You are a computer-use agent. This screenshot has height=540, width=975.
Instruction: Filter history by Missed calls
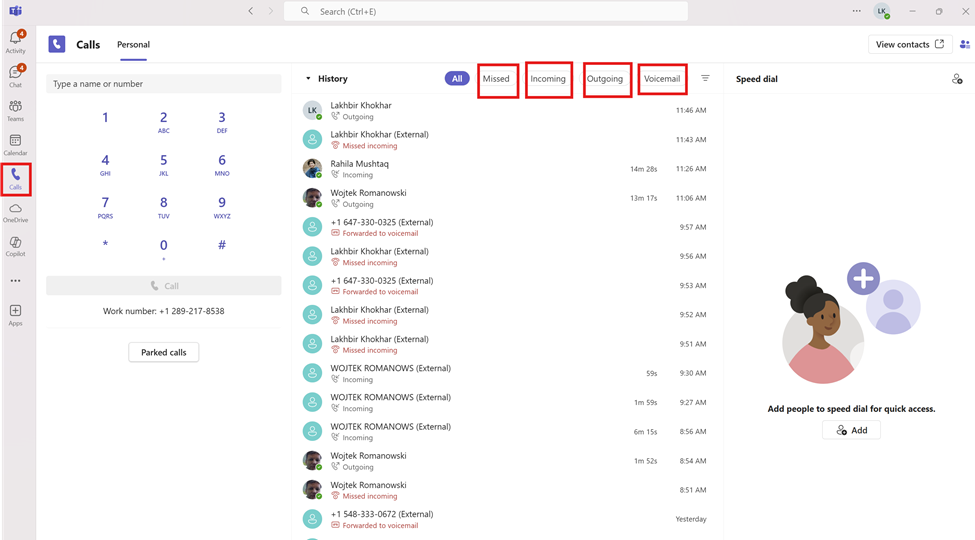pos(496,79)
